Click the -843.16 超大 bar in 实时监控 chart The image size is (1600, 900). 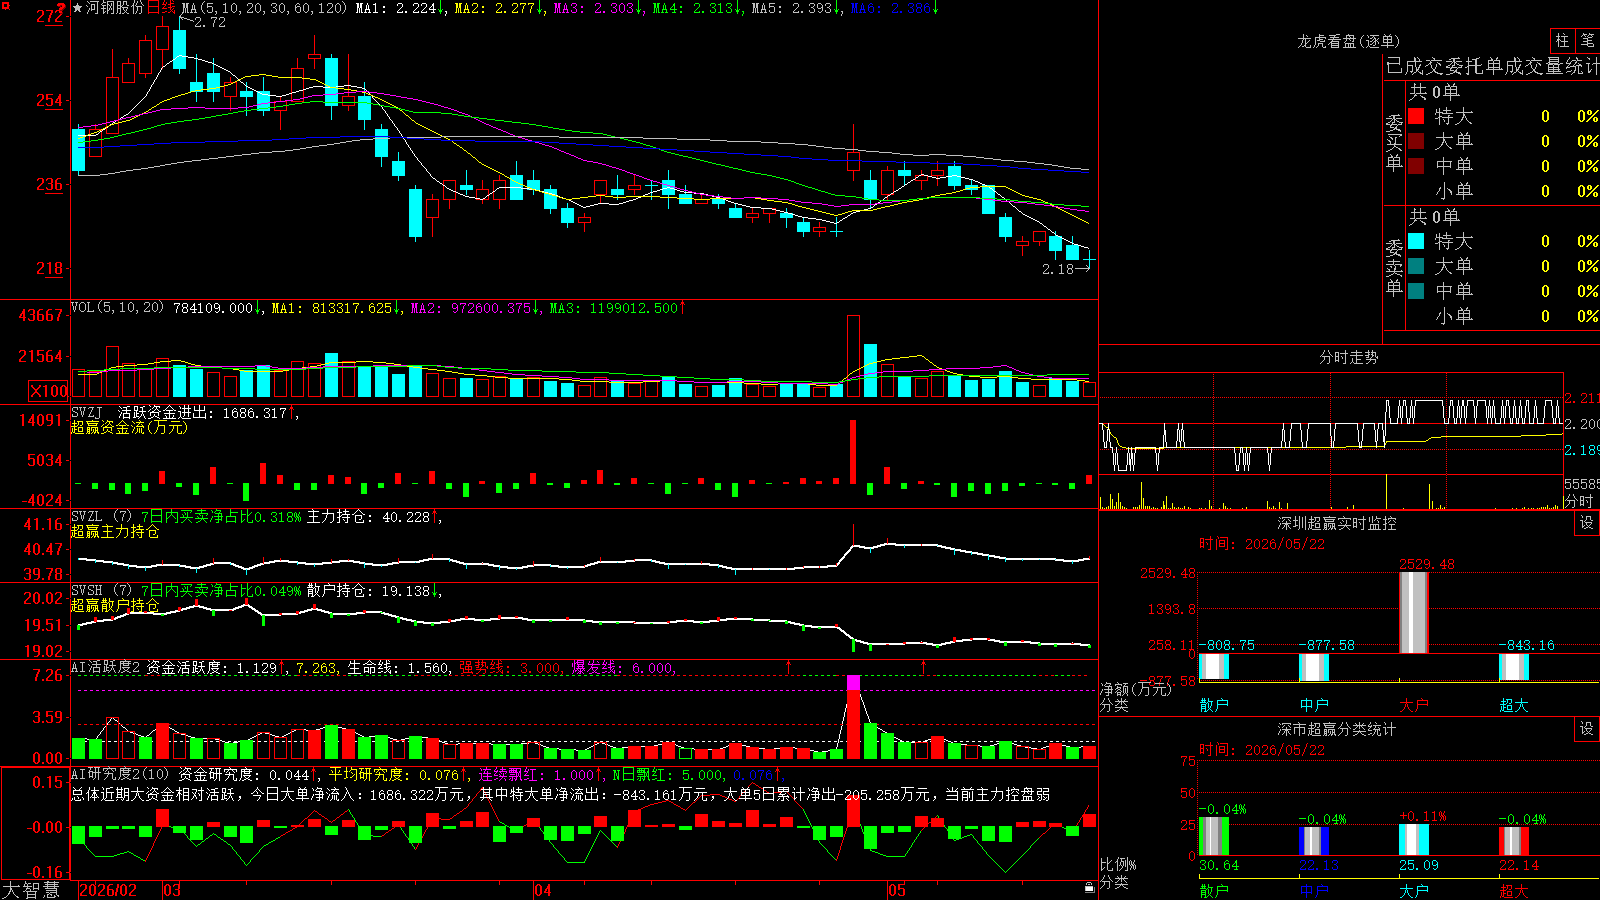[1514, 667]
